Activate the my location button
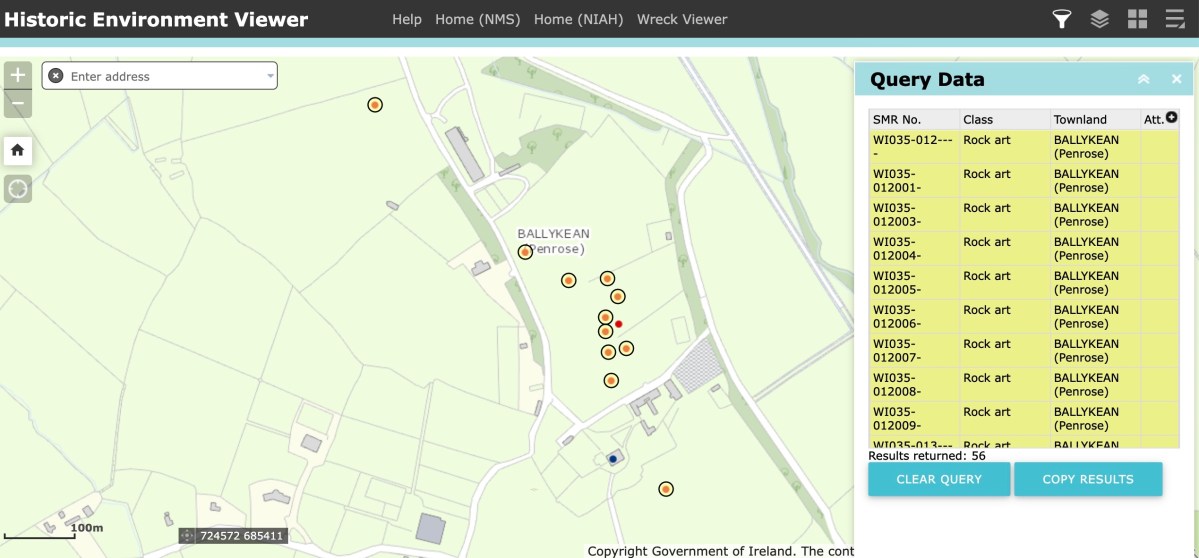This screenshot has height=558, width=1199. (18, 188)
